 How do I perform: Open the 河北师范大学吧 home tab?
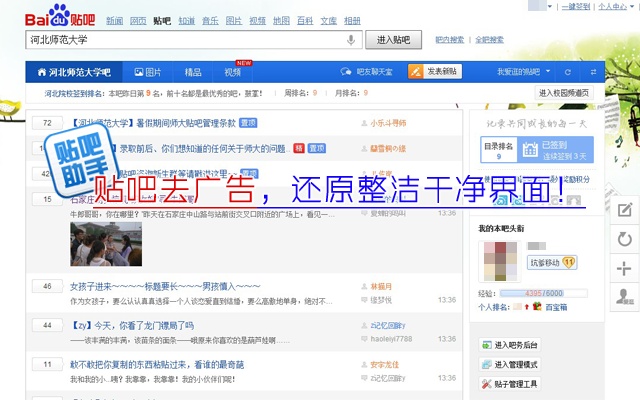(x=74, y=72)
